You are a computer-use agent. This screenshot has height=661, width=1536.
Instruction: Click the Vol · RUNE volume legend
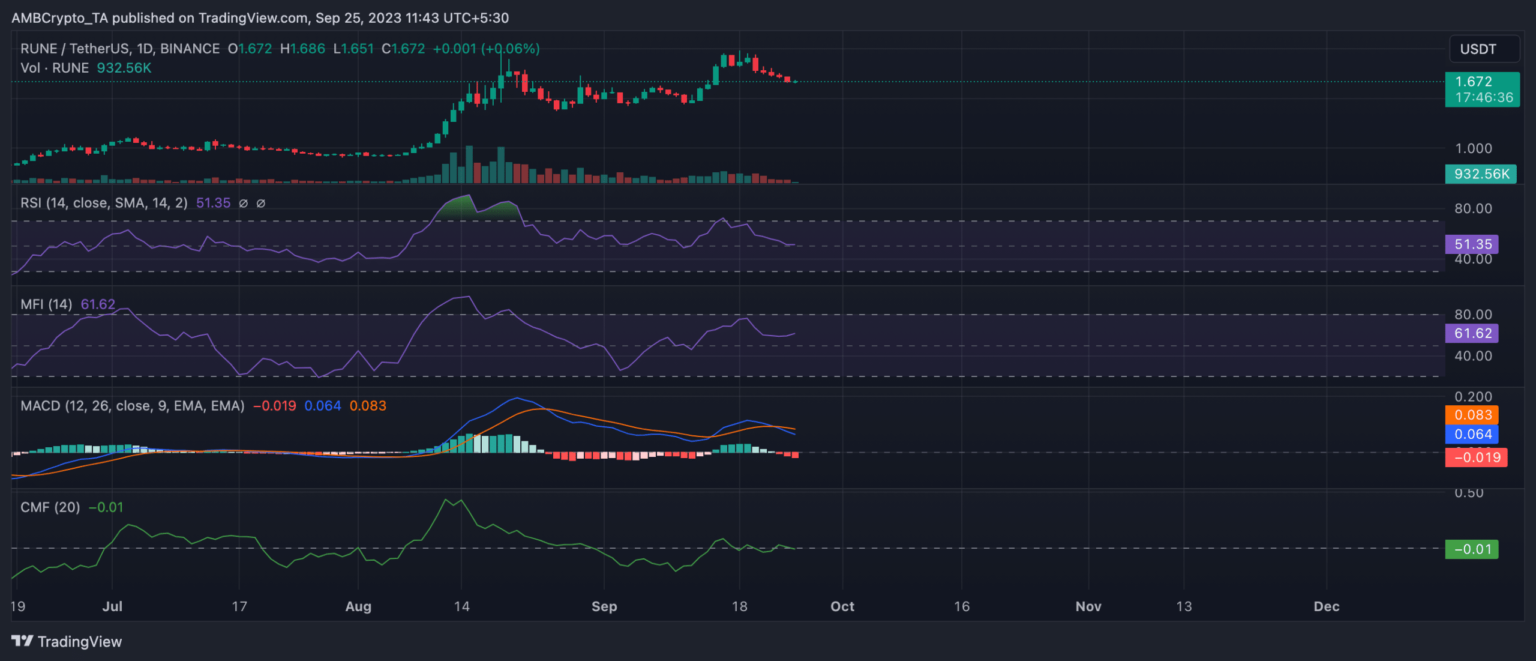(x=55, y=67)
